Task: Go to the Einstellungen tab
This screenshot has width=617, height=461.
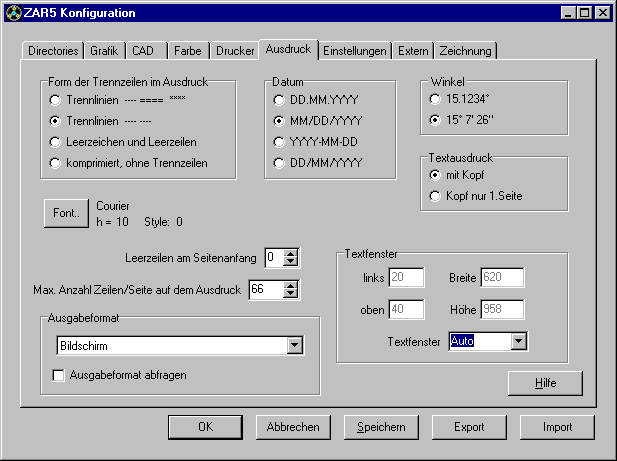Action: point(355,49)
